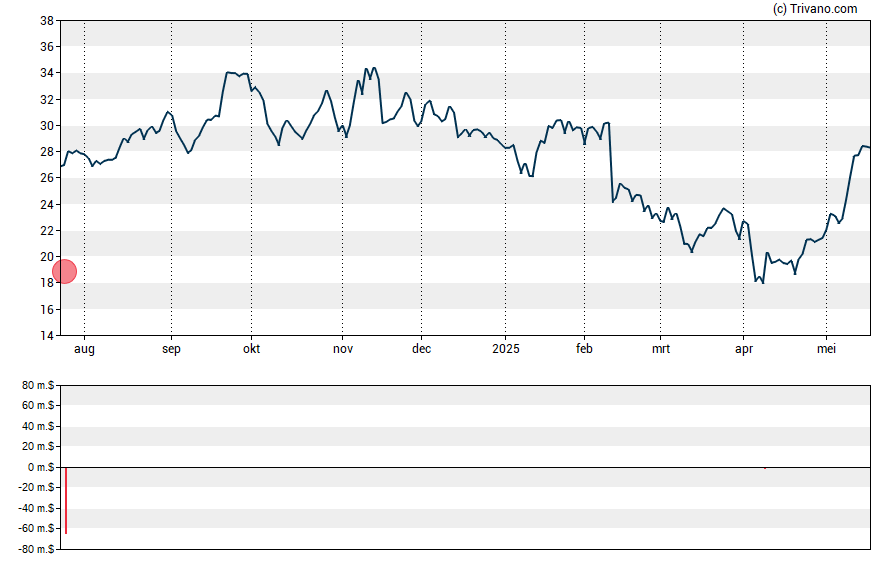Viewport: 888px width, 565px height.
Task: Click the "okt" month axis label
Action: point(251,349)
